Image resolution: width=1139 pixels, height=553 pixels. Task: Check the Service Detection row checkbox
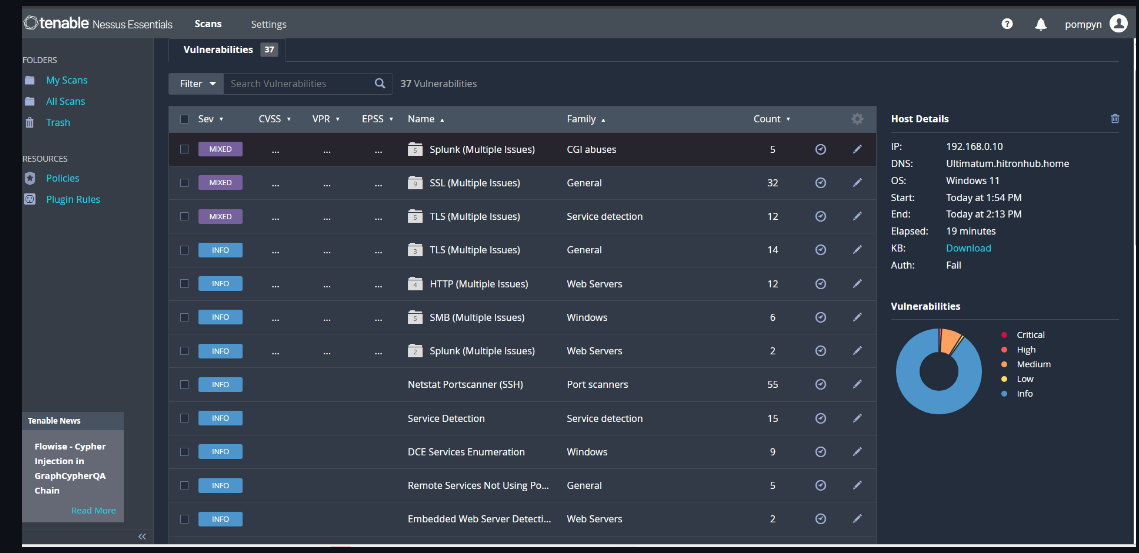coord(185,418)
